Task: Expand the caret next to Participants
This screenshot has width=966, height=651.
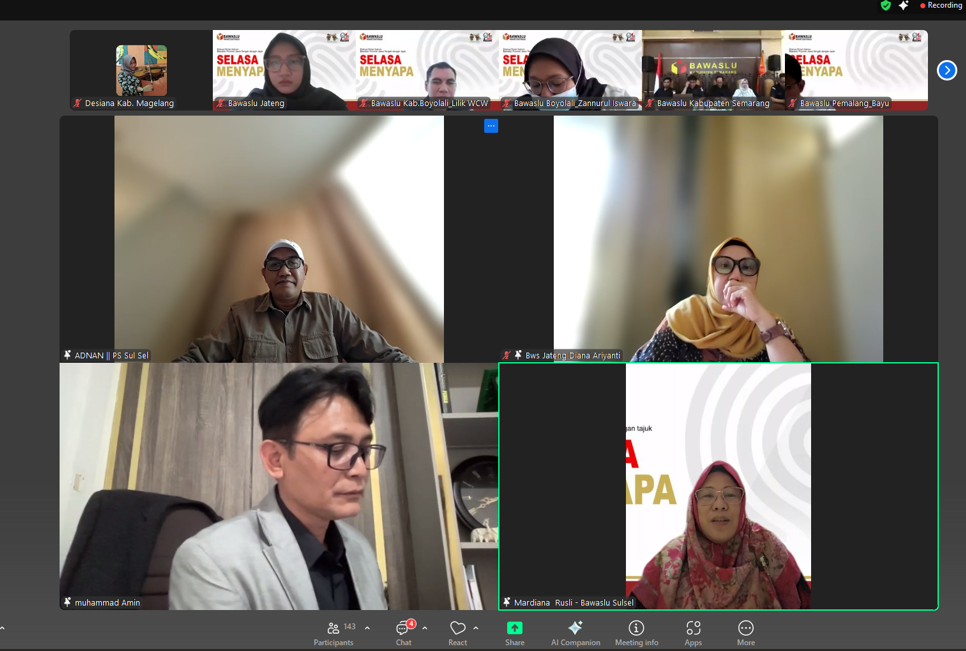Action: 367,628
